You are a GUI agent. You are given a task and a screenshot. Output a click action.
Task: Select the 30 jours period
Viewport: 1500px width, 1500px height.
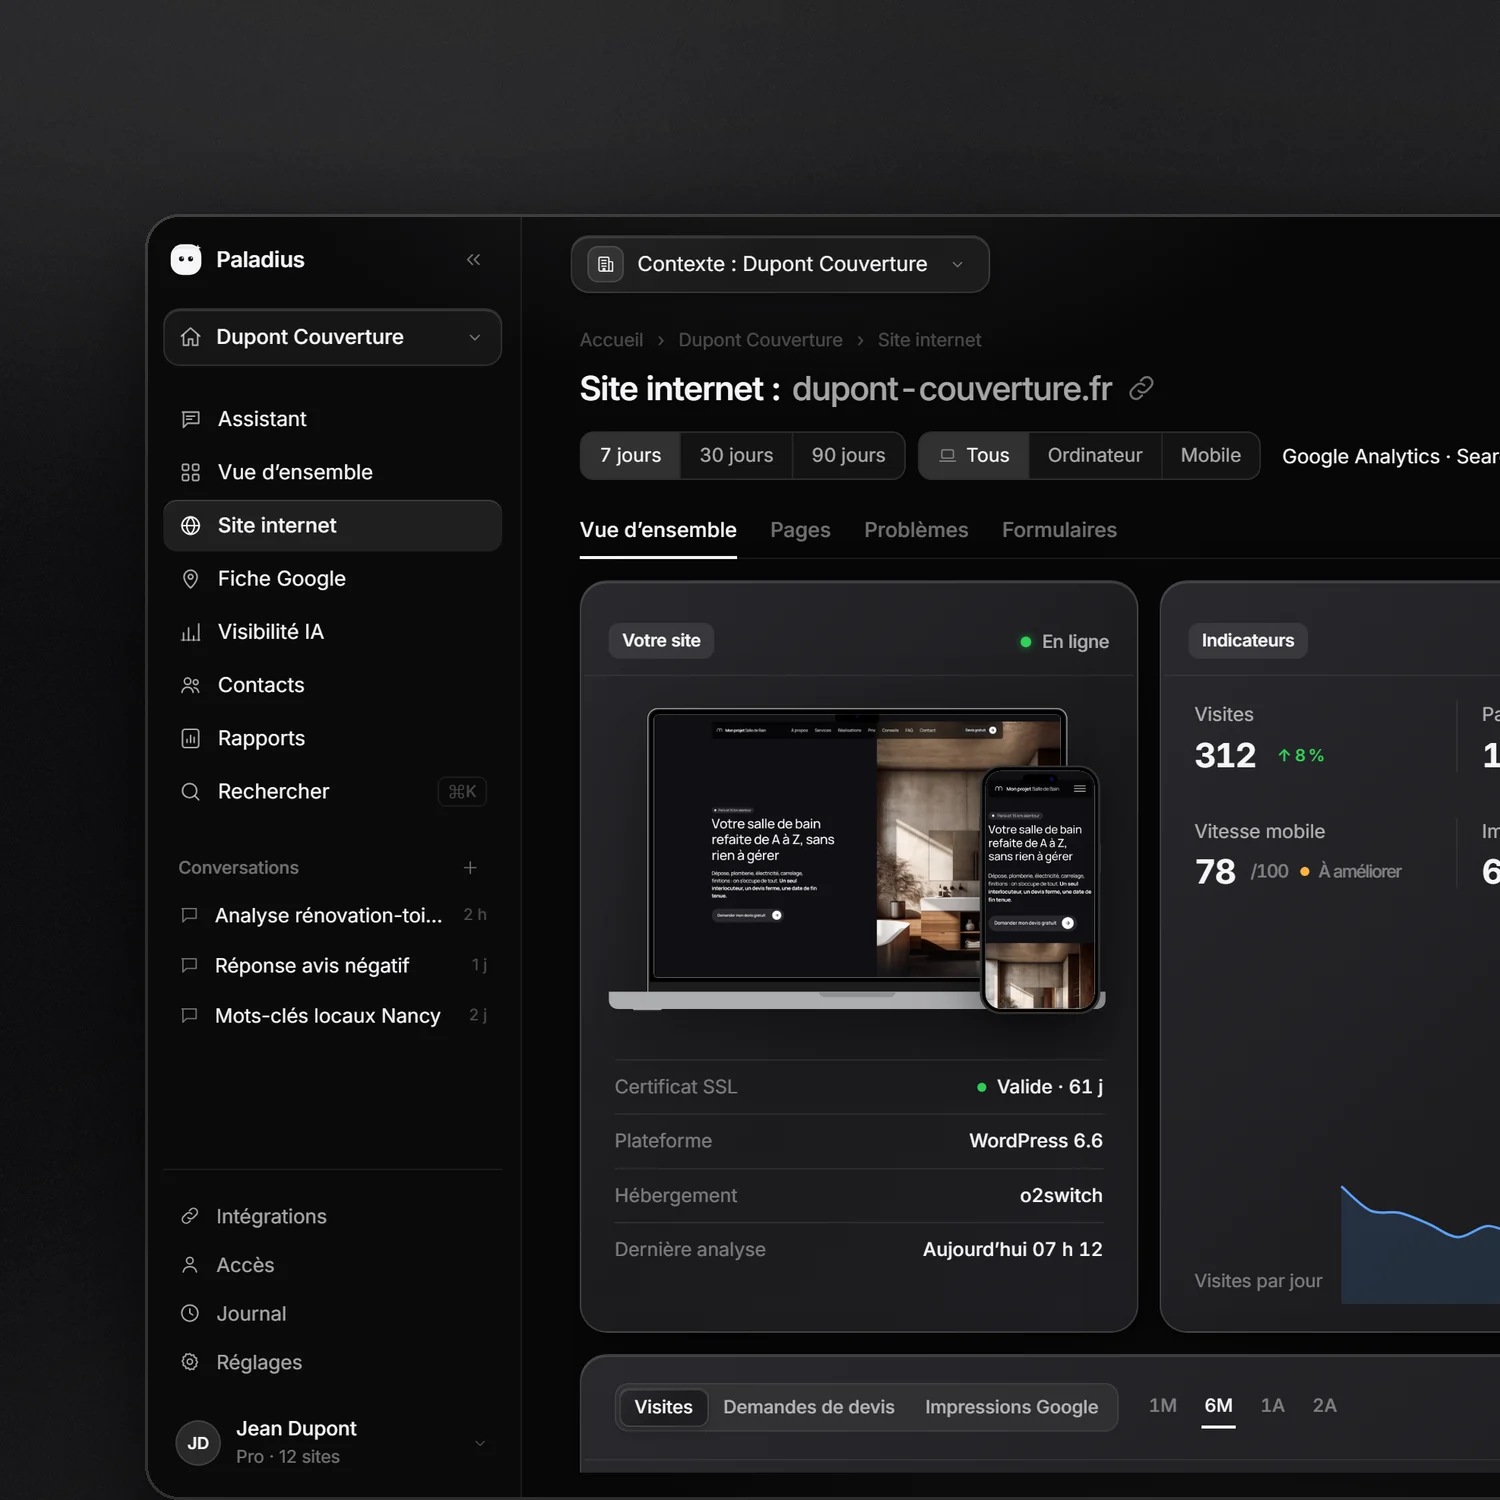(x=736, y=456)
